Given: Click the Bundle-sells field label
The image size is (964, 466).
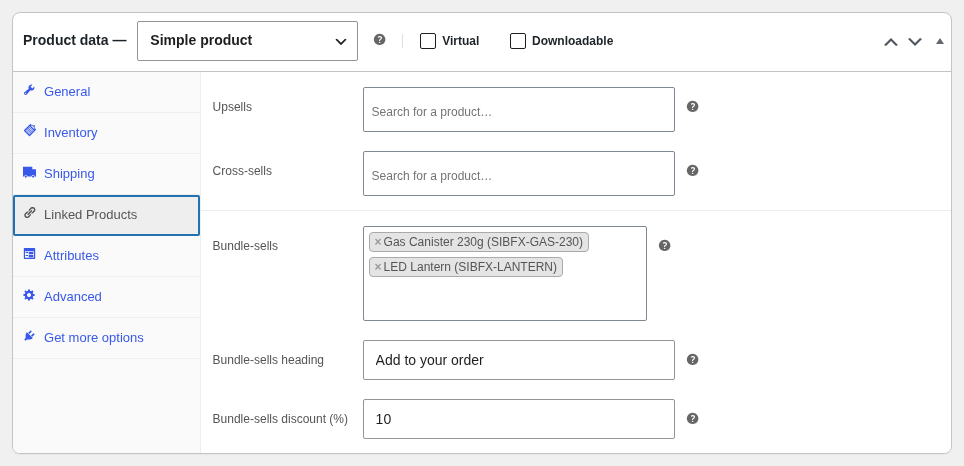Looking at the screenshot, I should tap(245, 246).
